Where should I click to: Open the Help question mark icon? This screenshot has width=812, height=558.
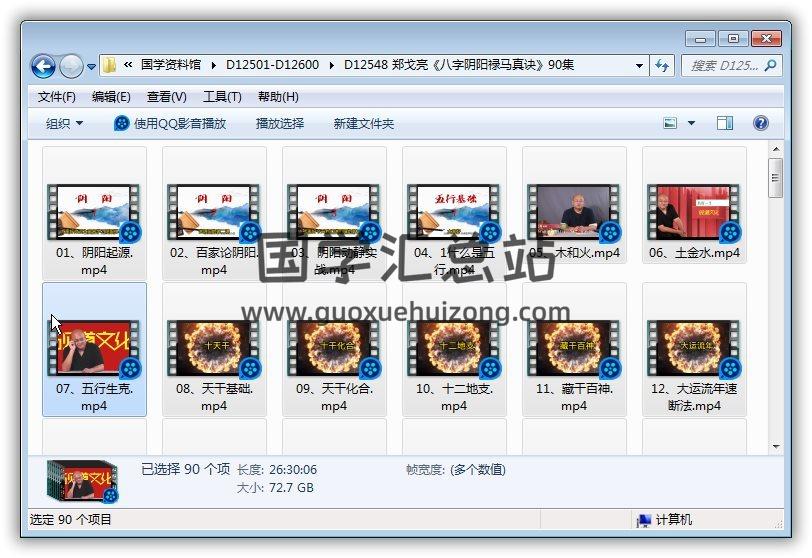point(760,123)
